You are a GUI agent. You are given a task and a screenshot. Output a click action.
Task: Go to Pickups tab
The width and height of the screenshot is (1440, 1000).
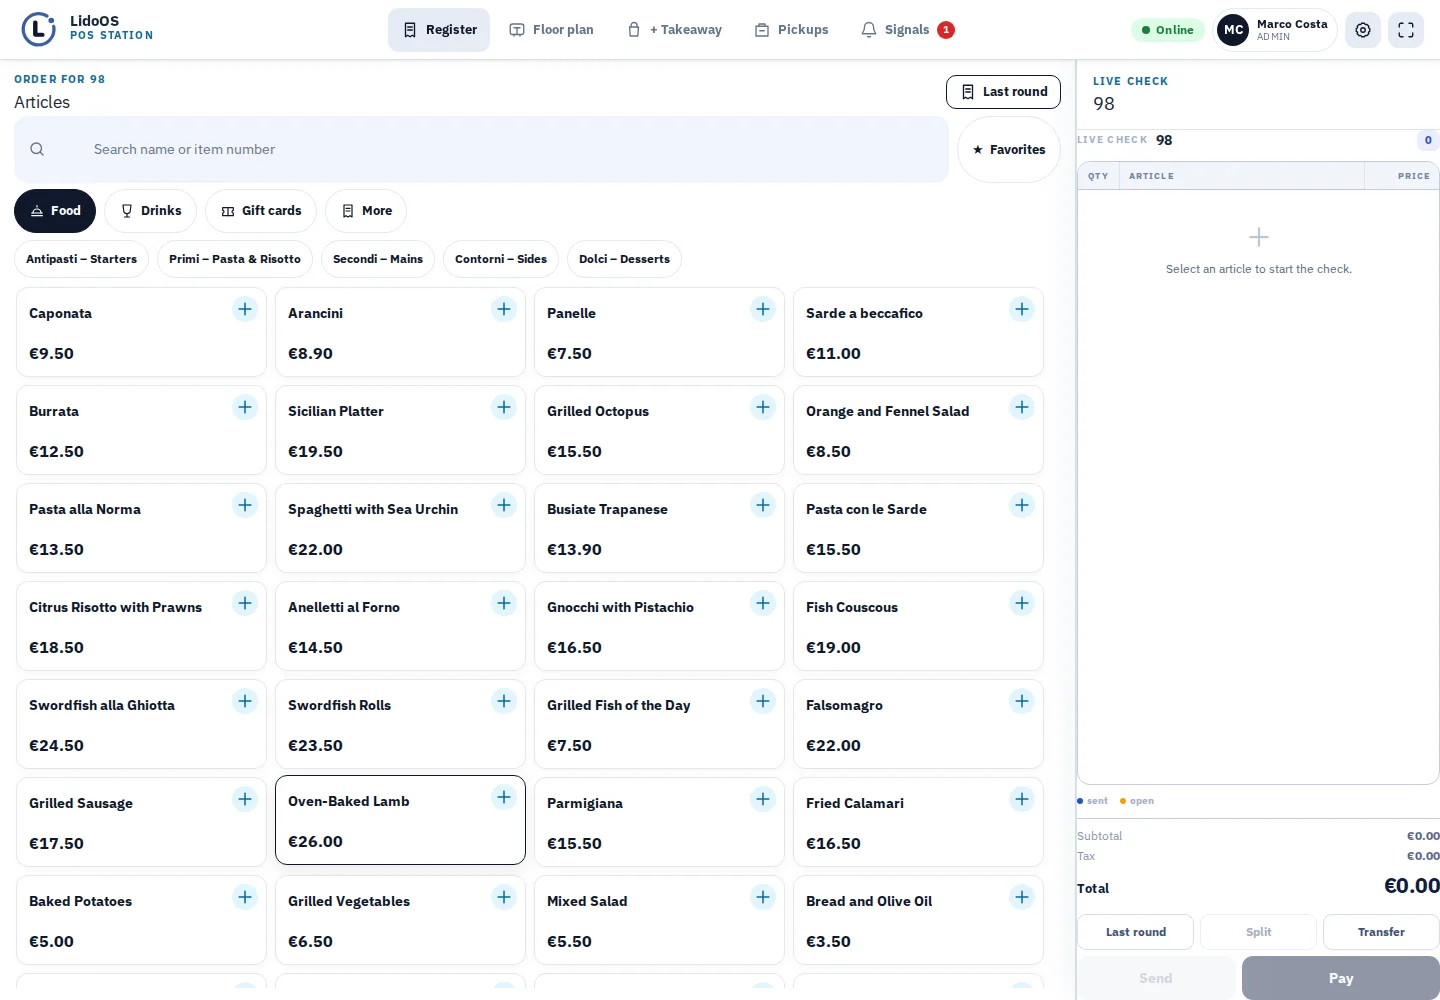(x=791, y=30)
